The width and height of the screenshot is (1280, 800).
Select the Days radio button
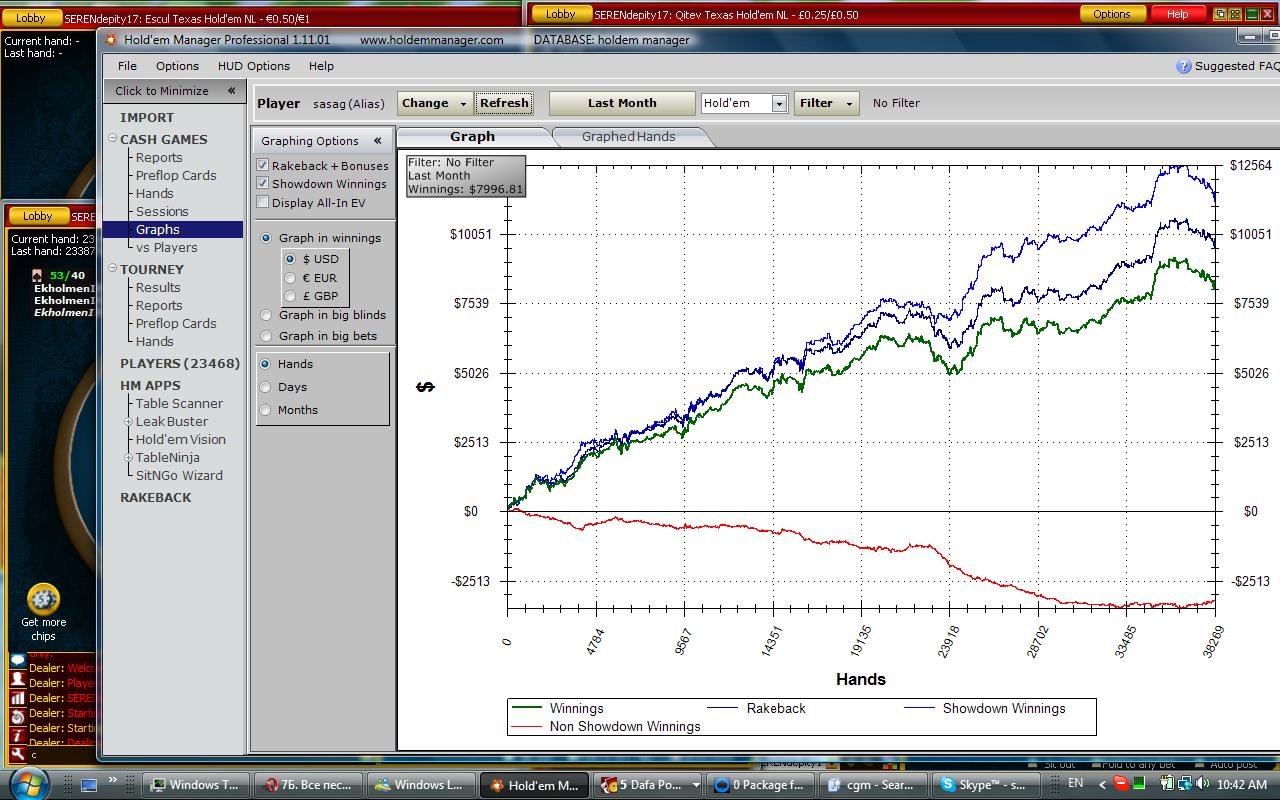[x=266, y=387]
